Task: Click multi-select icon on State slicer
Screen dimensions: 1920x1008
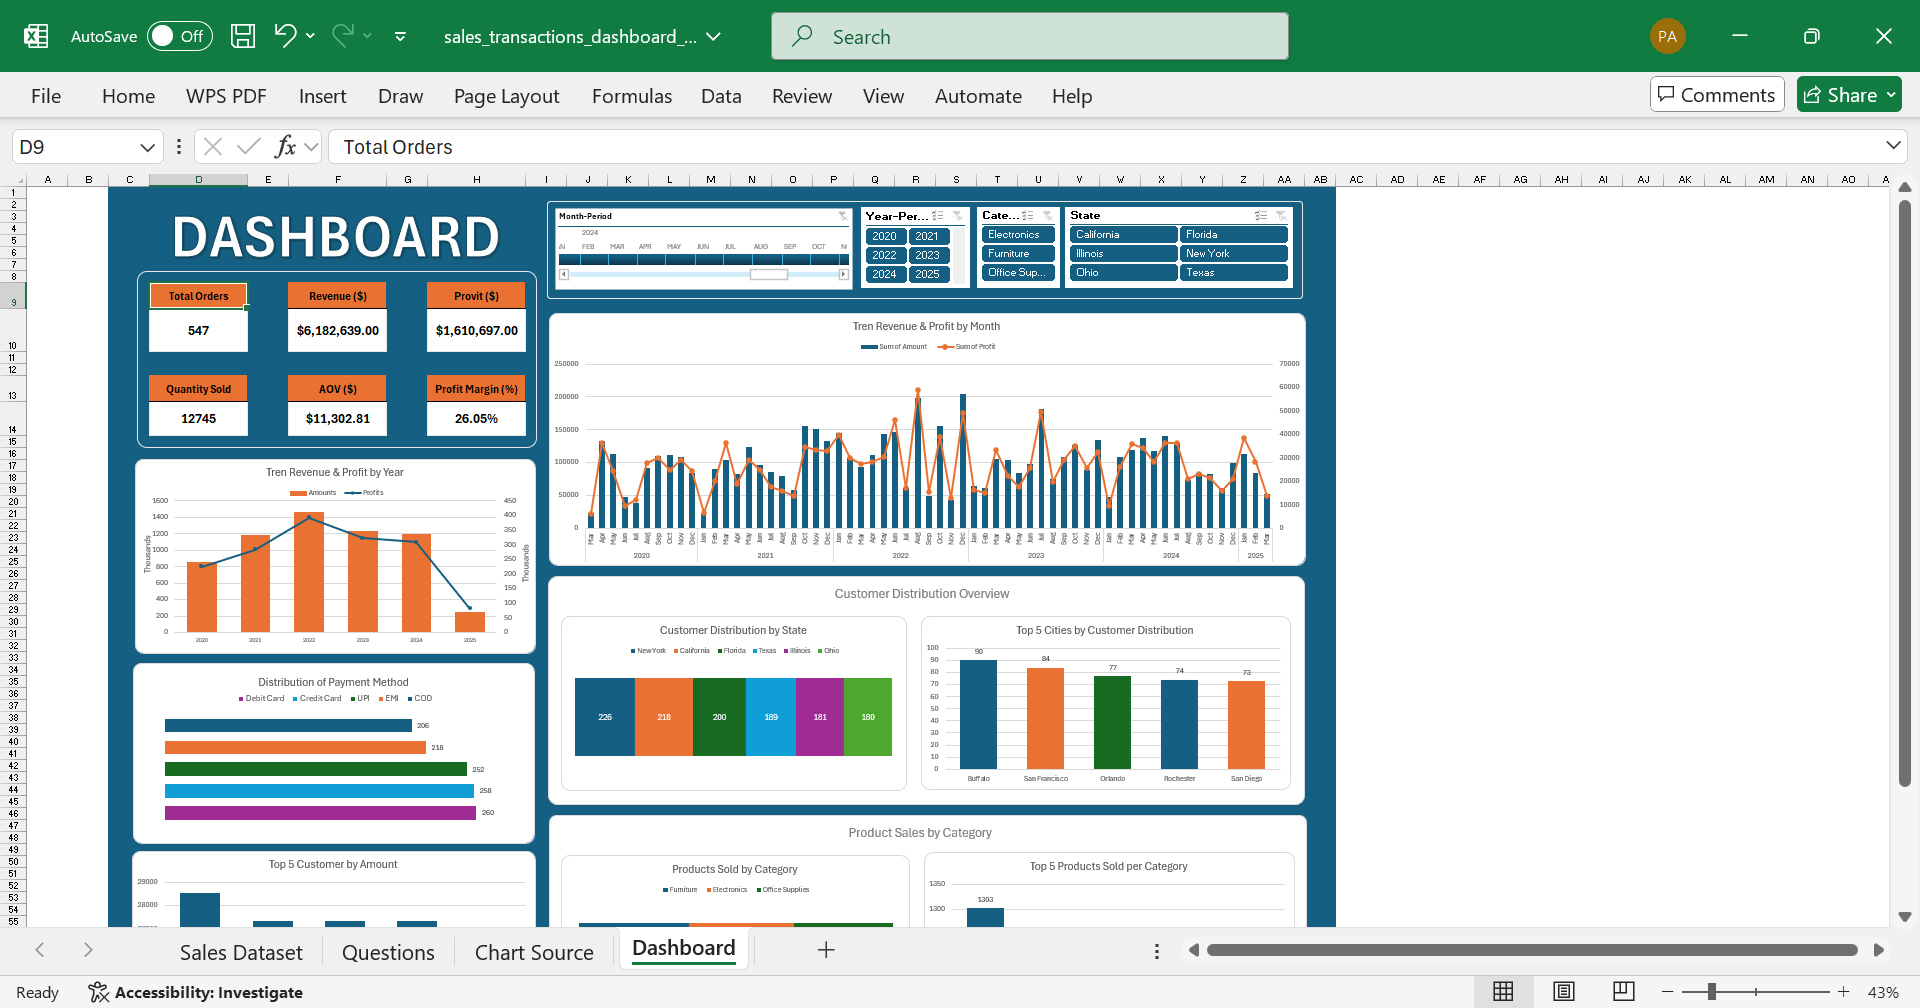Action: 1261,216
